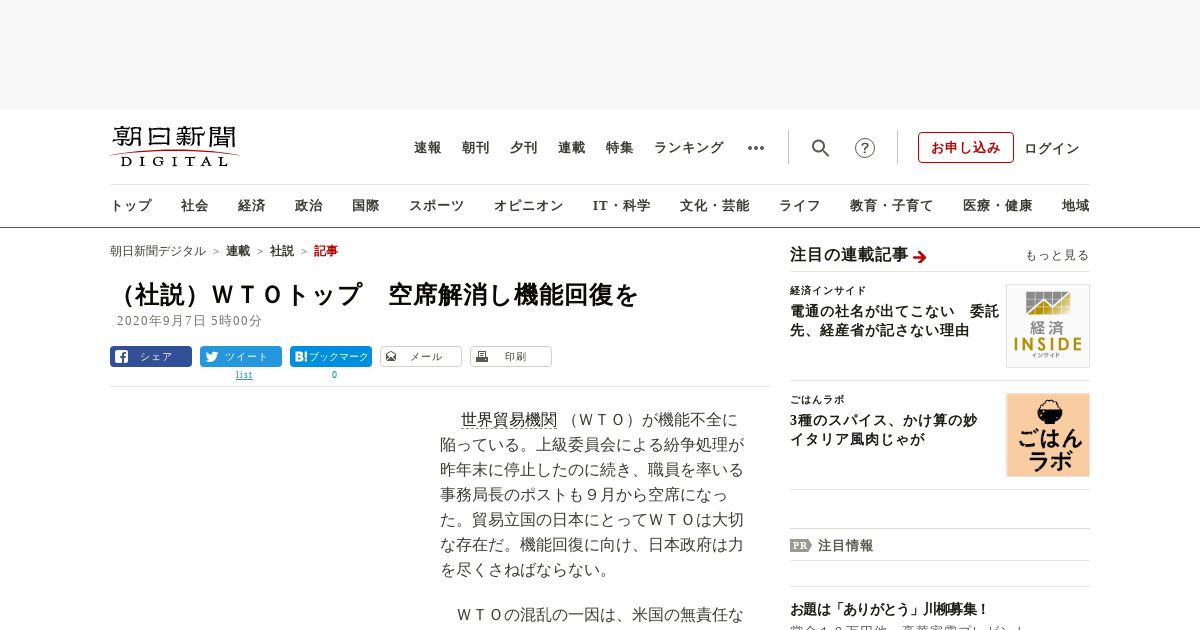Select the スポーツ category tab
This screenshot has width=1200, height=630.
coord(436,206)
